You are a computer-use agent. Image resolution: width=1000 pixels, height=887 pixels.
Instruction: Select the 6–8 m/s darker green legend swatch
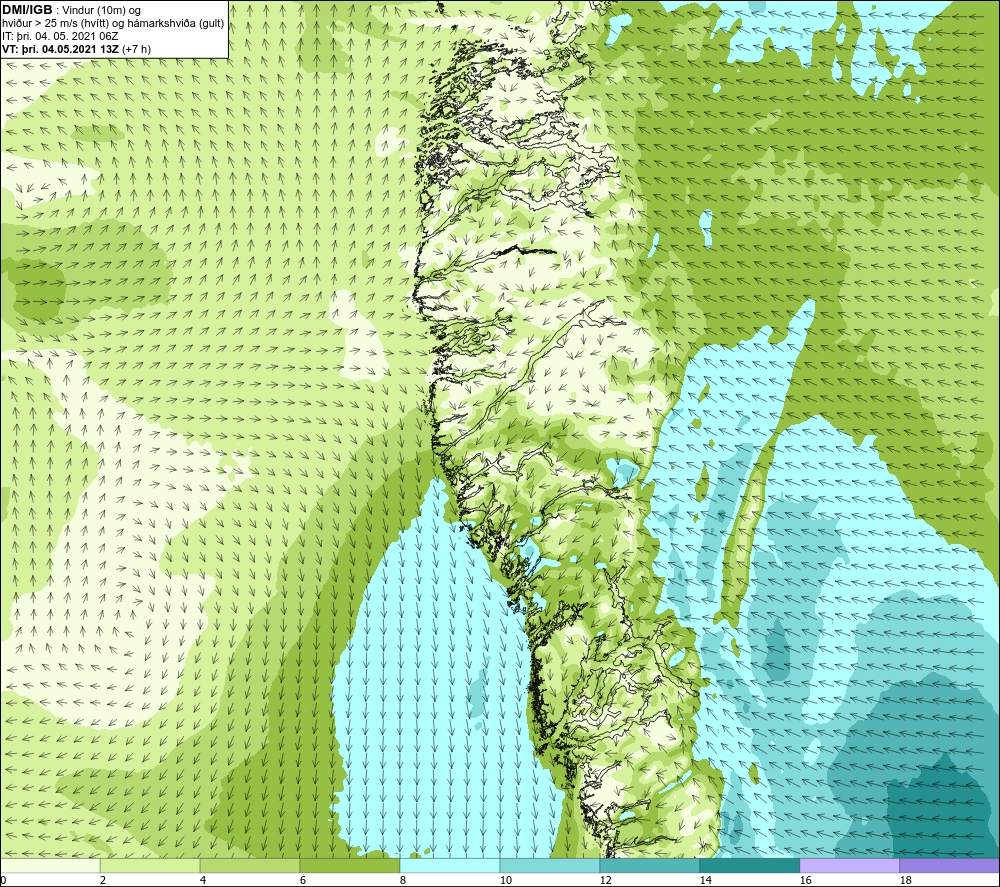tap(349, 866)
